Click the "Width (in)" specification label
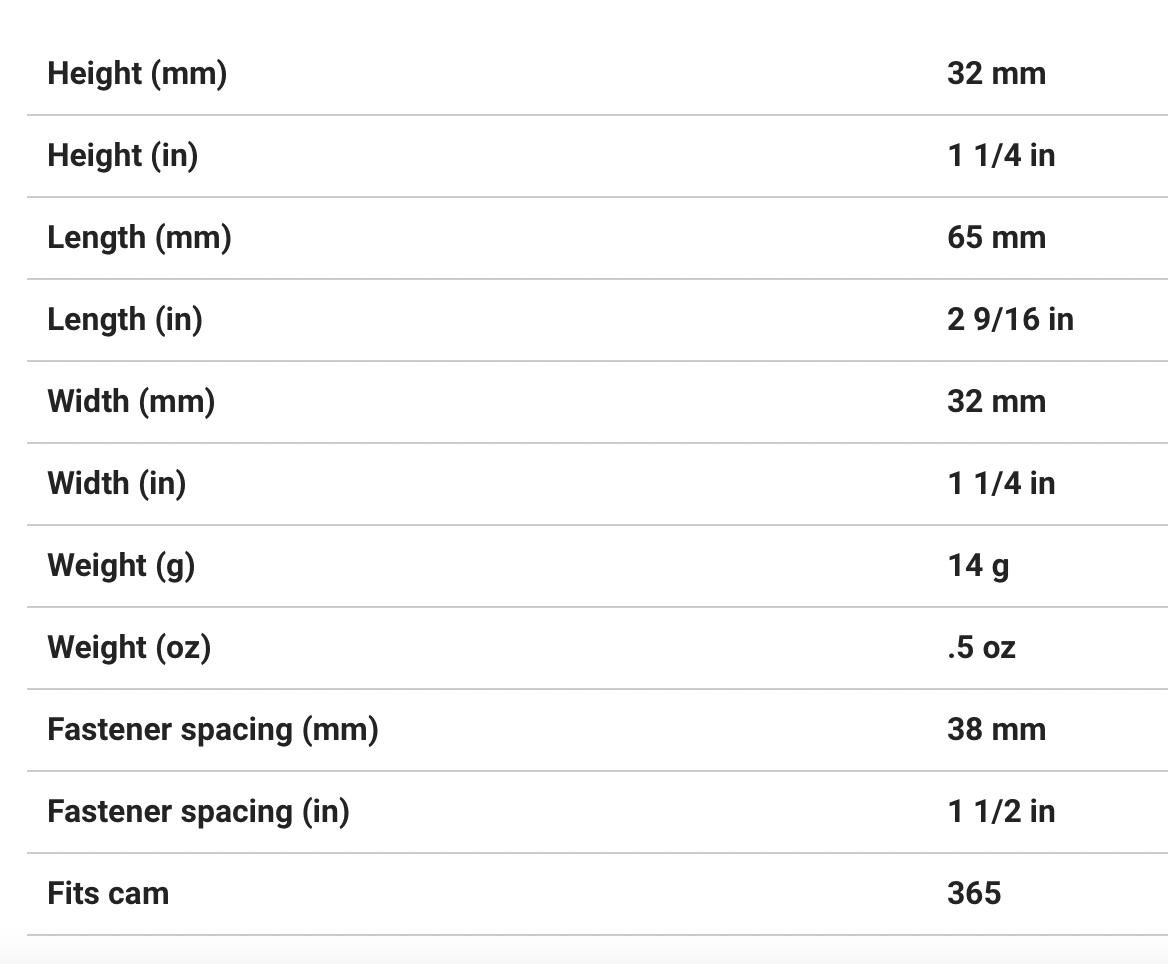Viewport: 1168px width, 964px height. [116, 484]
